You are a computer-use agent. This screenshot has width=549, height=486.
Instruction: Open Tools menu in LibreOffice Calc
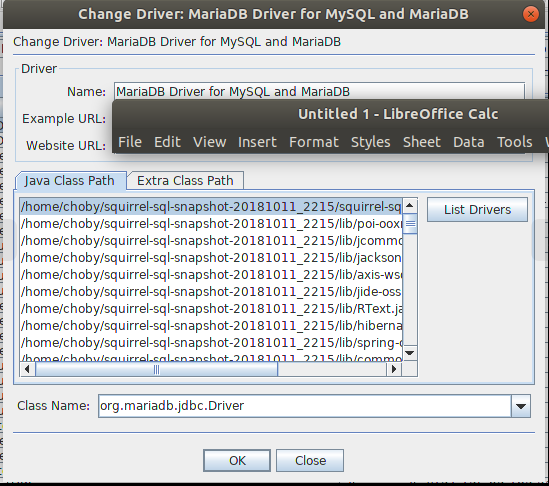point(515,142)
